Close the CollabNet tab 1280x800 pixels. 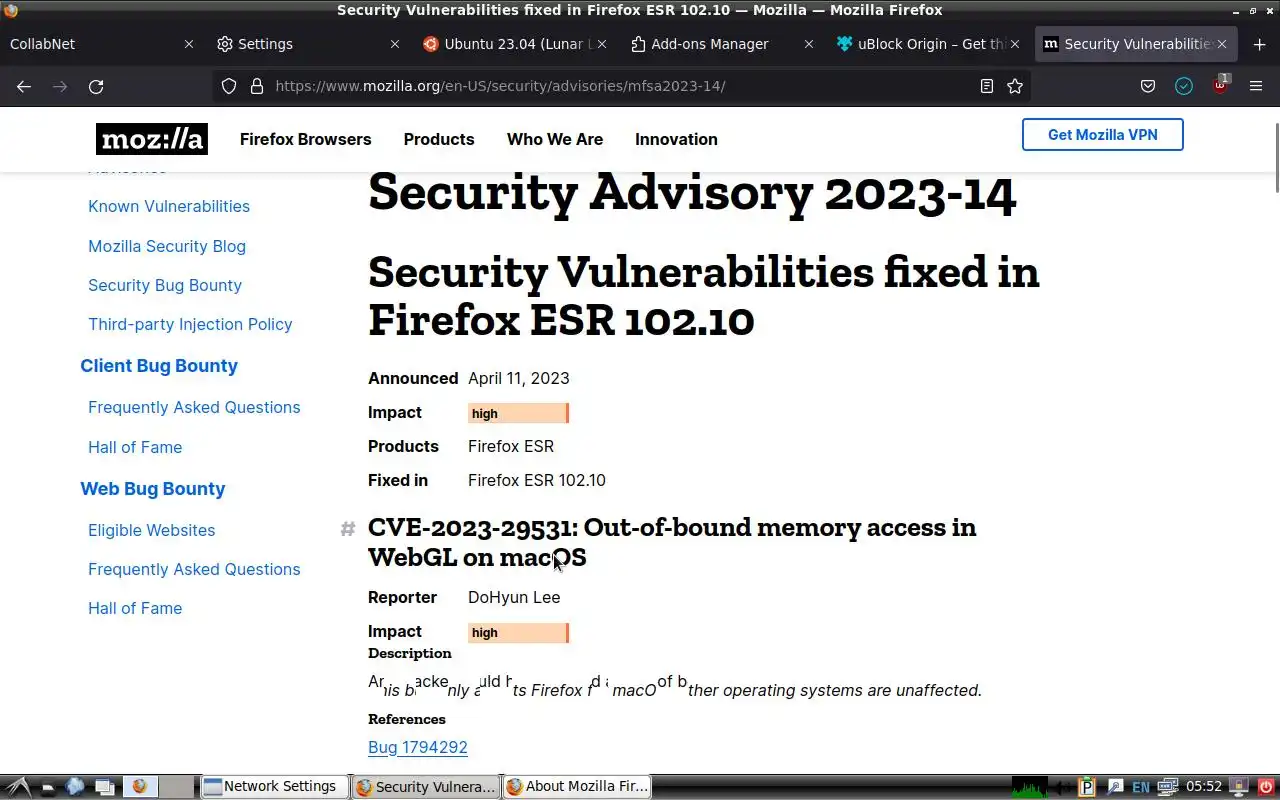189,44
